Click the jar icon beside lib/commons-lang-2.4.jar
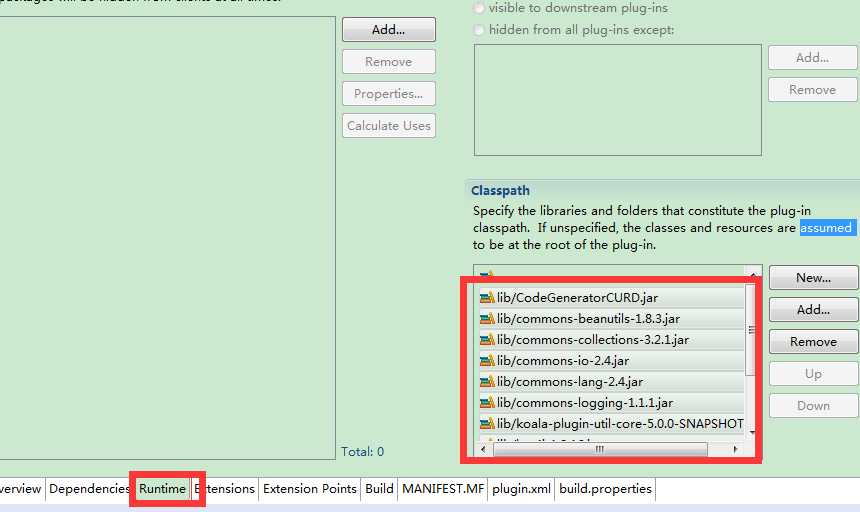The height and width of the screenshot is (512, 860). pos(487,382)
